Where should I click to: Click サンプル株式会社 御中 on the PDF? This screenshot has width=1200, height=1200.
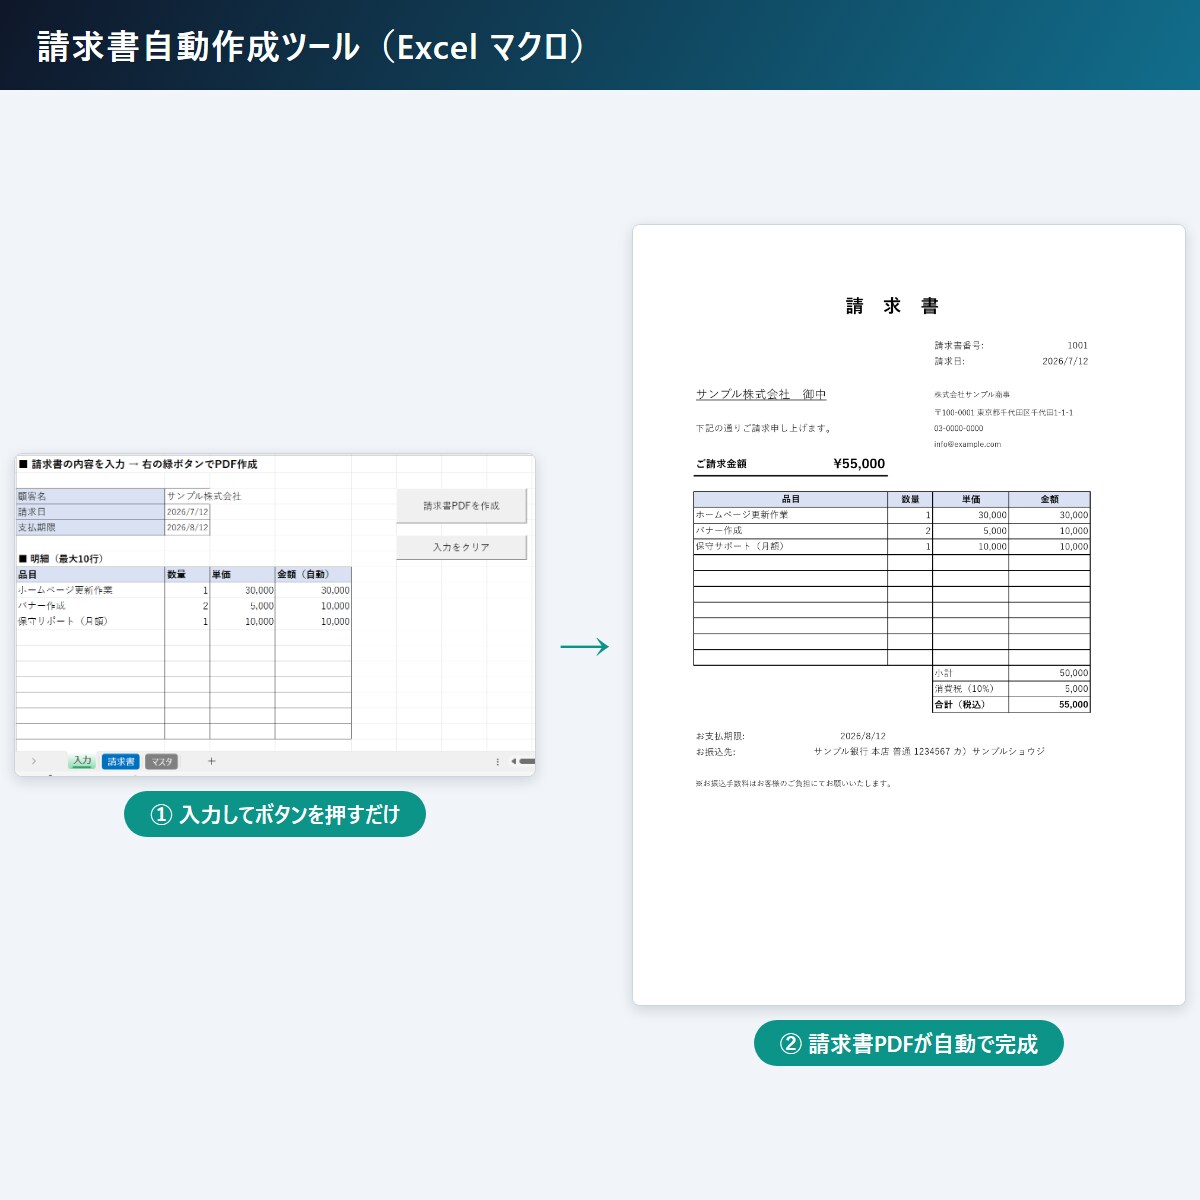click(x=761, y=394)
